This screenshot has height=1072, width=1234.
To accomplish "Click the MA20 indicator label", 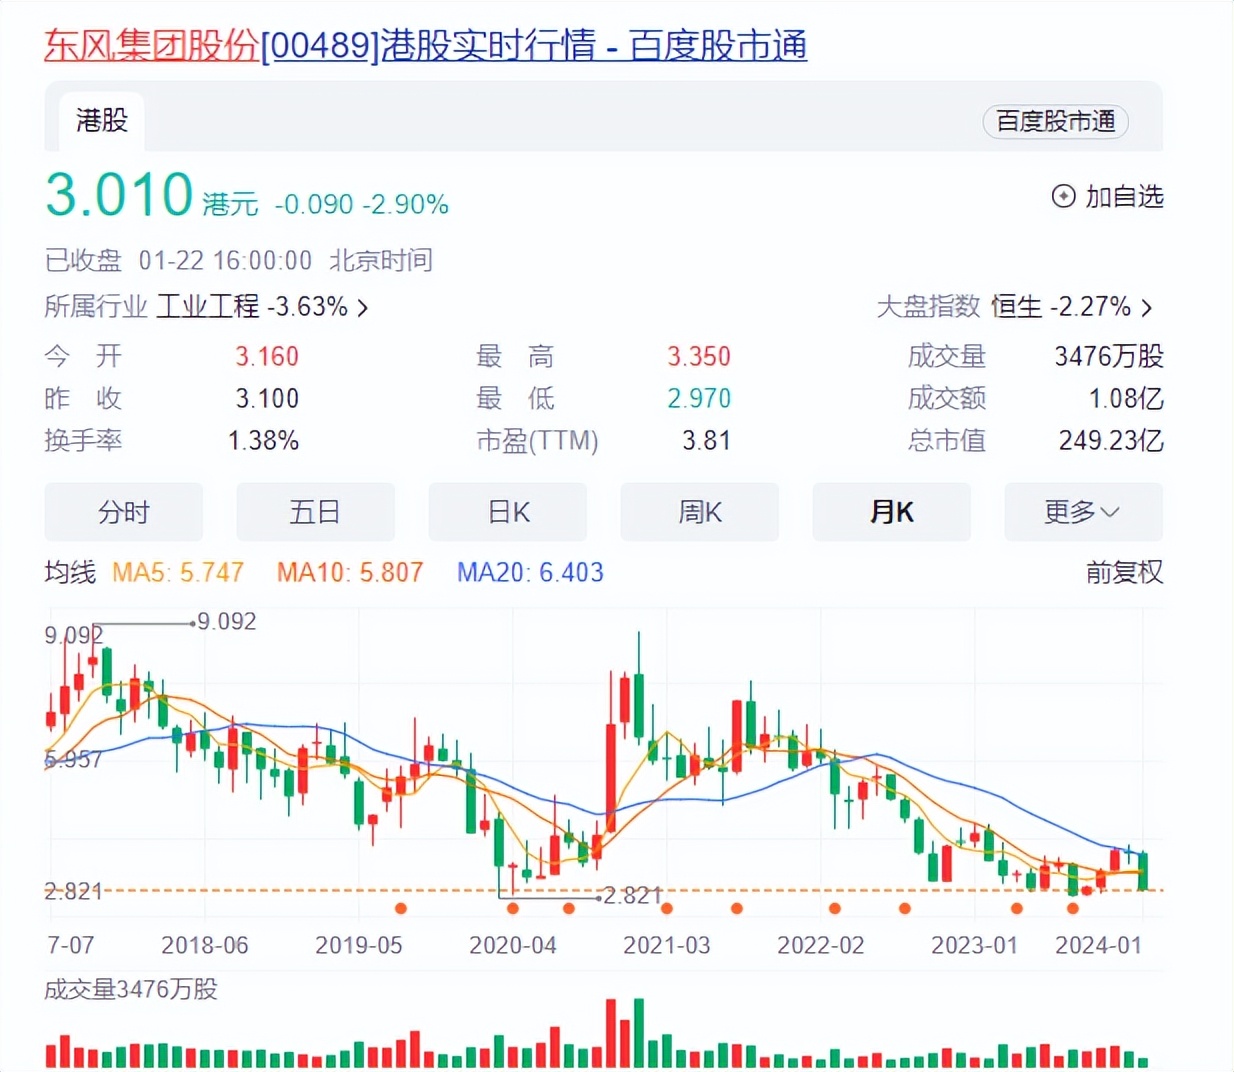I will click(530, 572).
